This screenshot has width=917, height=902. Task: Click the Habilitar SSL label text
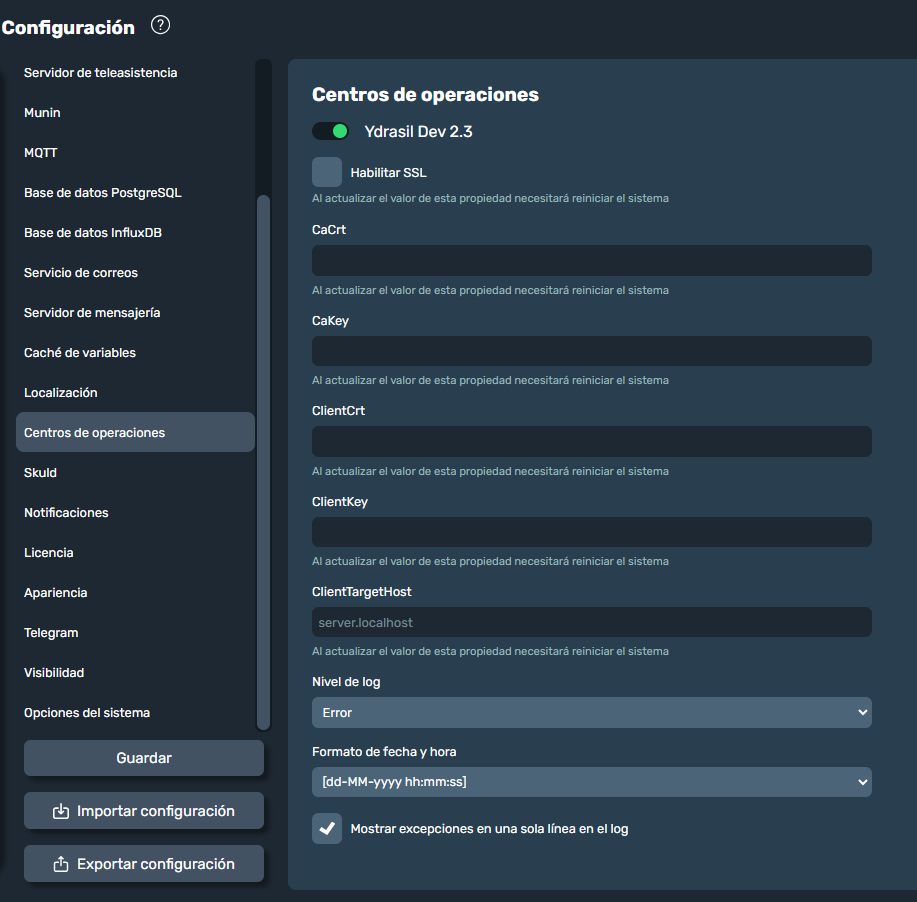[388, 173]
